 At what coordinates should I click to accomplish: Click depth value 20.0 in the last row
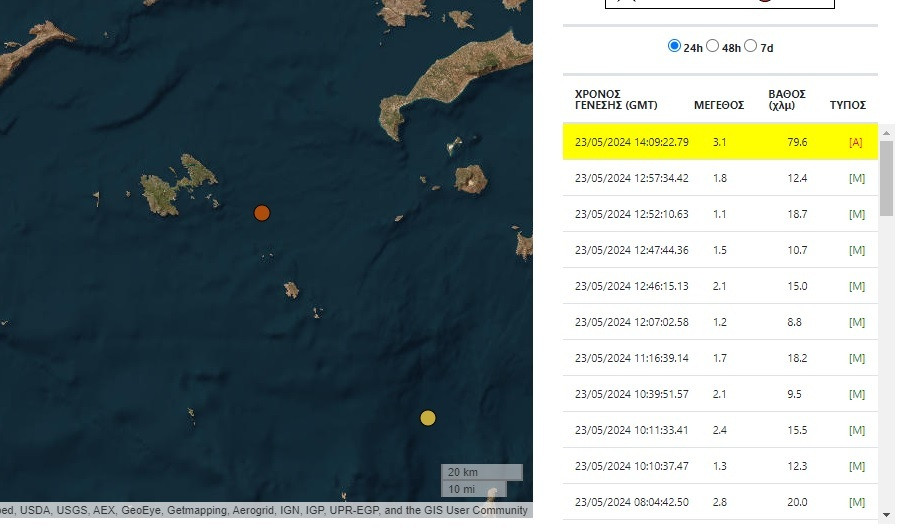797,502
